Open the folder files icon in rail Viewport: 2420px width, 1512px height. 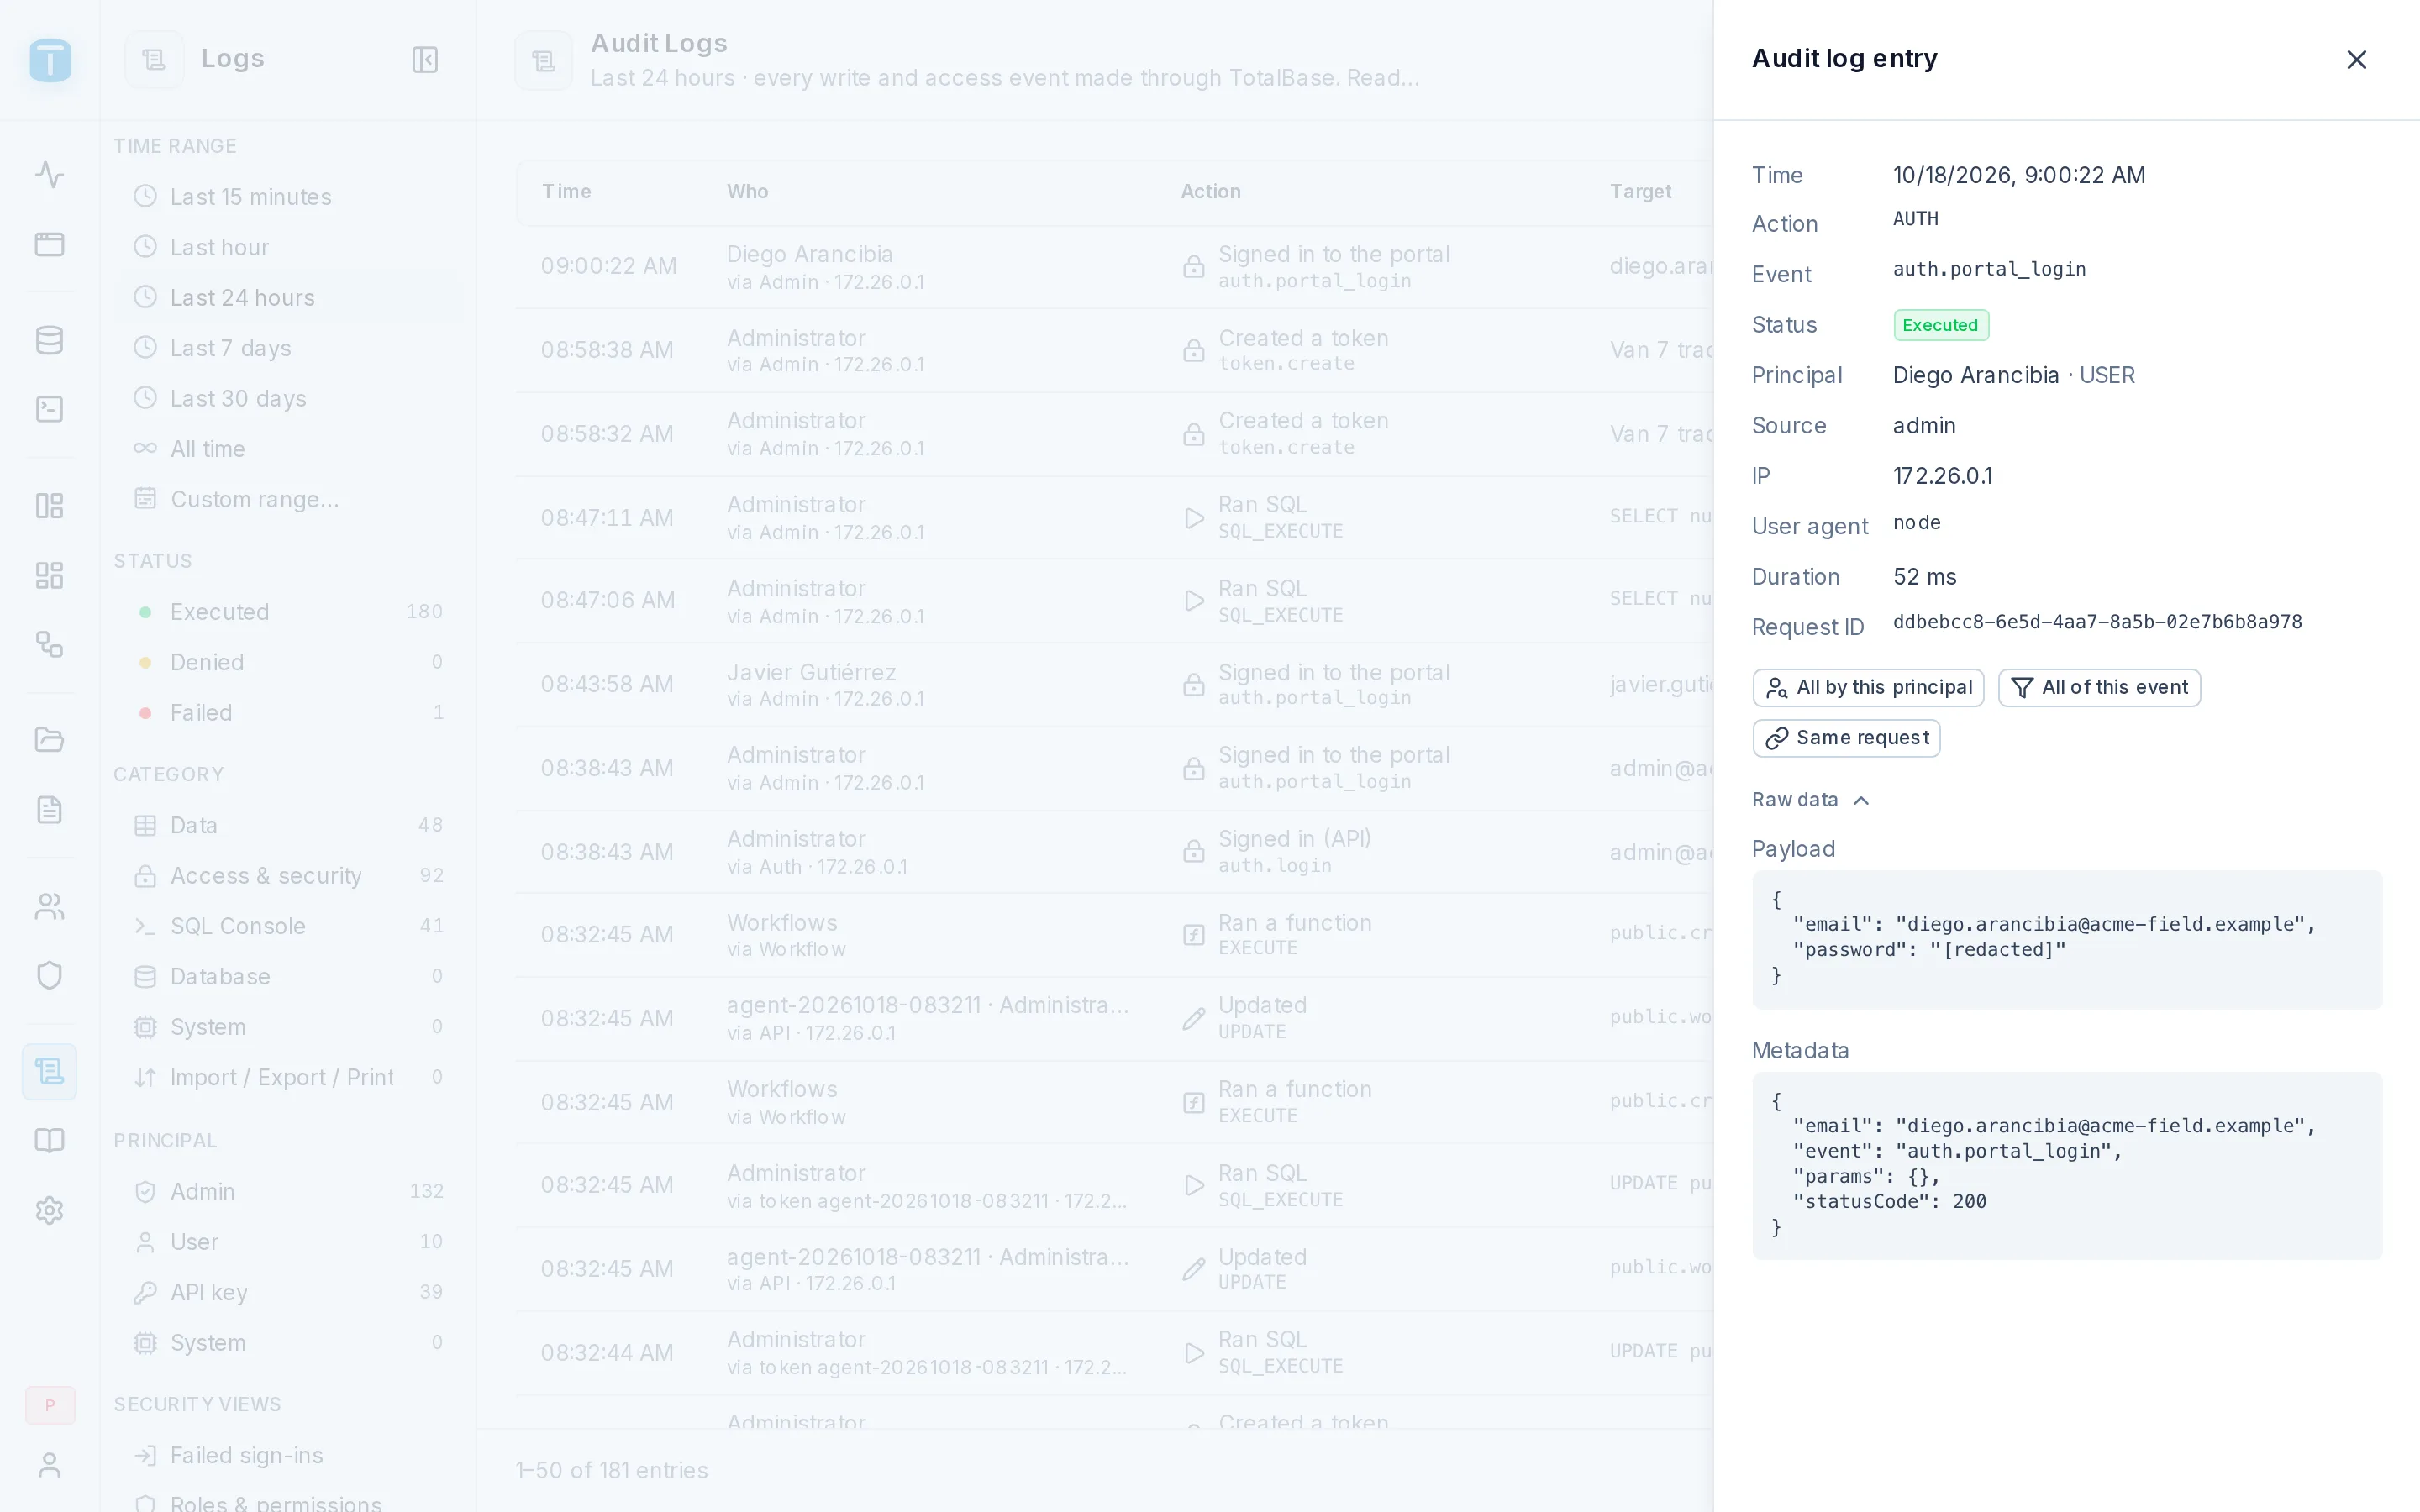(50, 740)
